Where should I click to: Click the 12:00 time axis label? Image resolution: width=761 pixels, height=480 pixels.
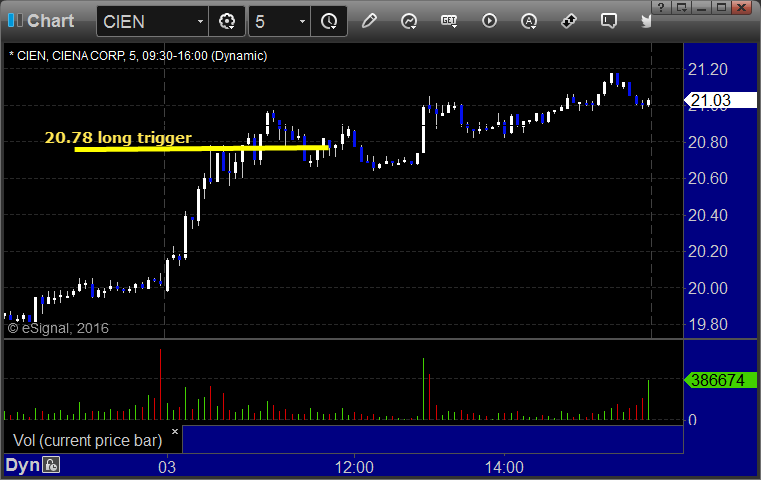pyautogui.click(x=354, y=467)
